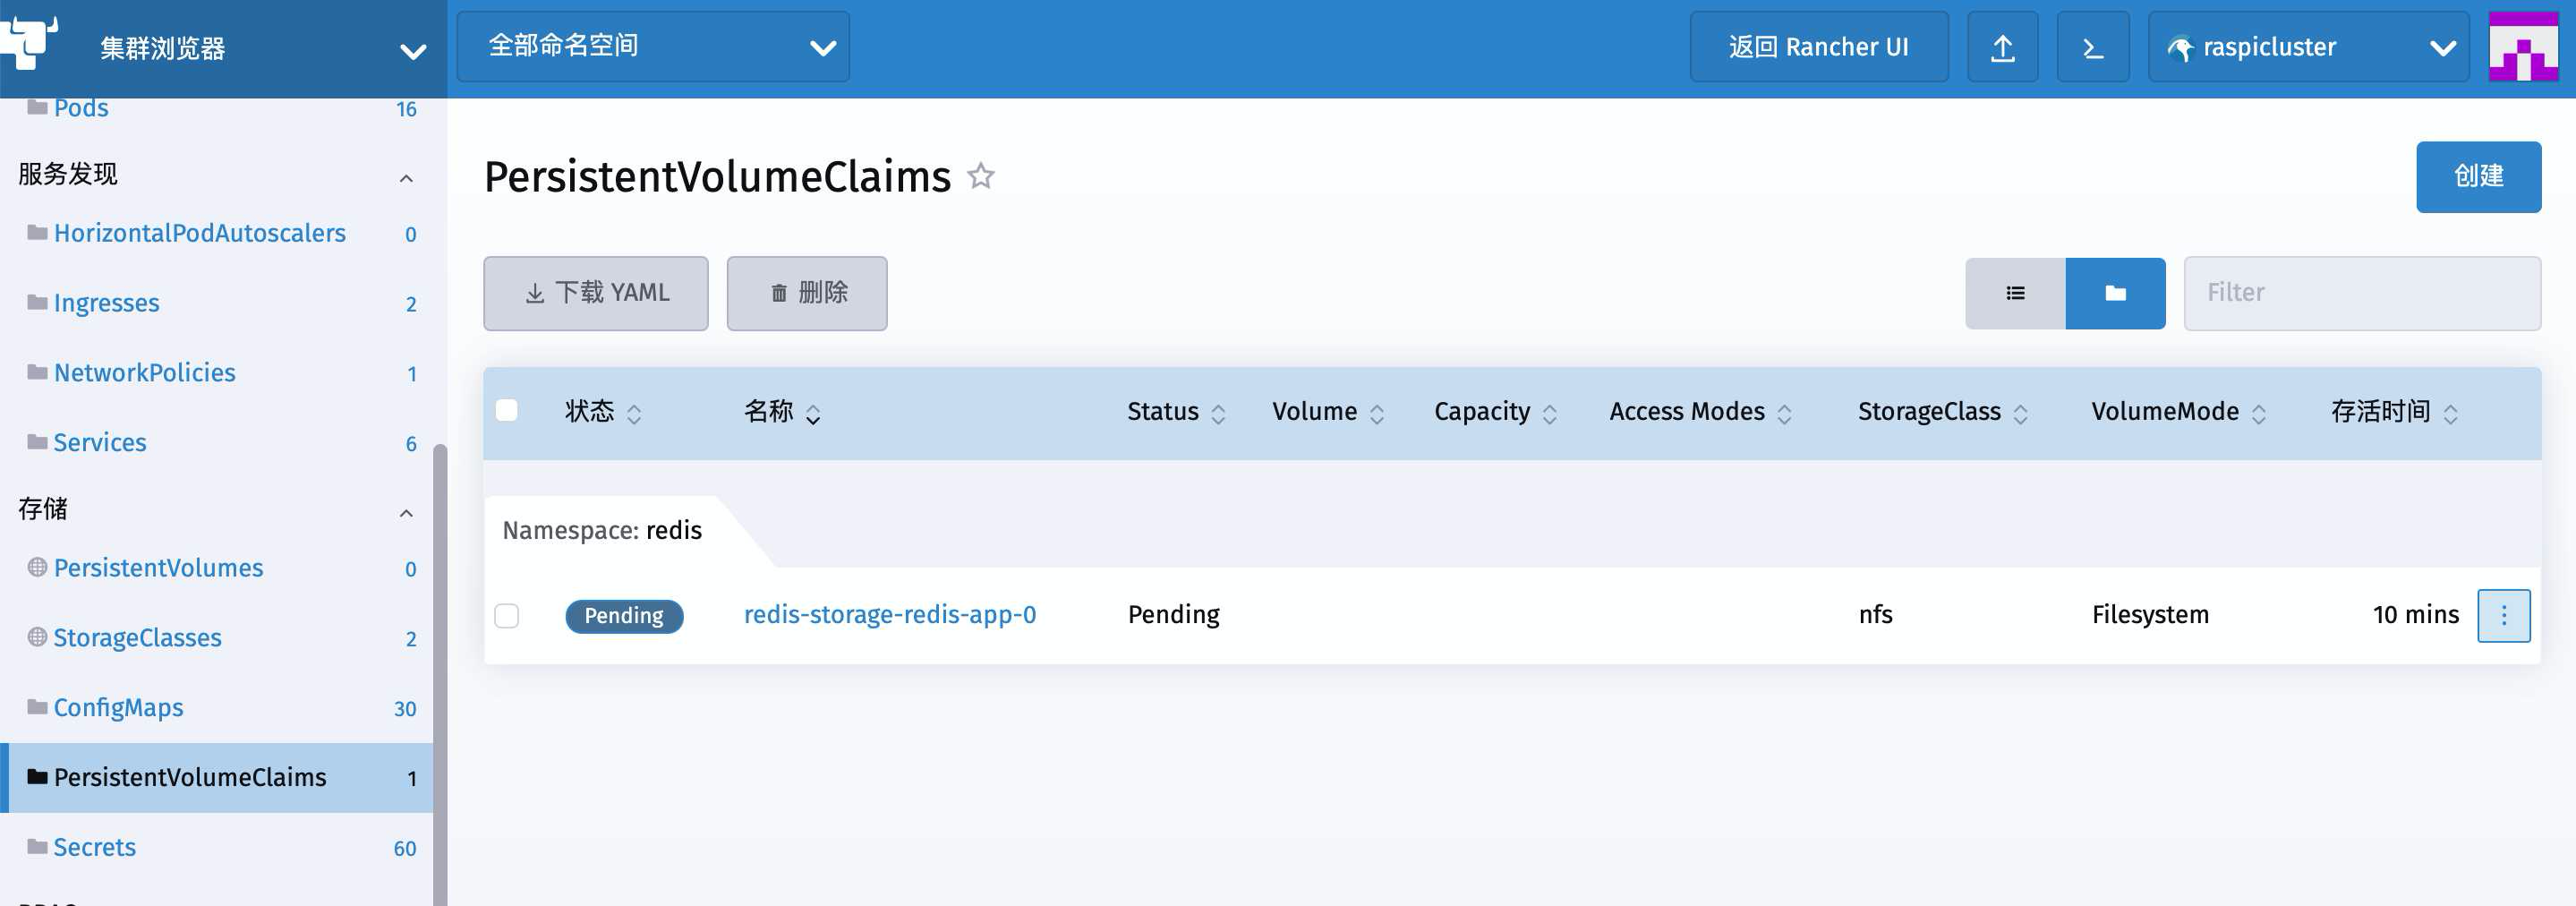Click folder icon next to HorizontalPodAutoscalers
The height and width of the screenshot is (906, 2576).
[x=37, y=232]
